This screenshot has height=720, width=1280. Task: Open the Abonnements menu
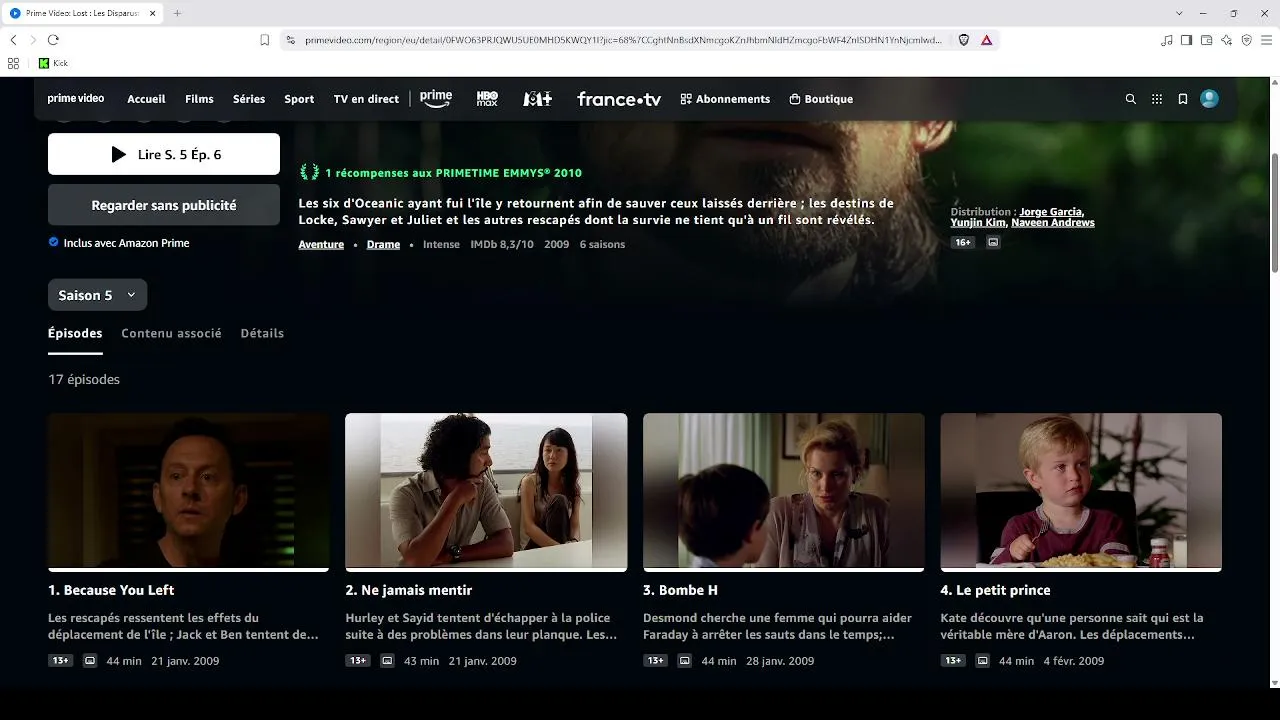pyautogui.click(x=725, y=99)
